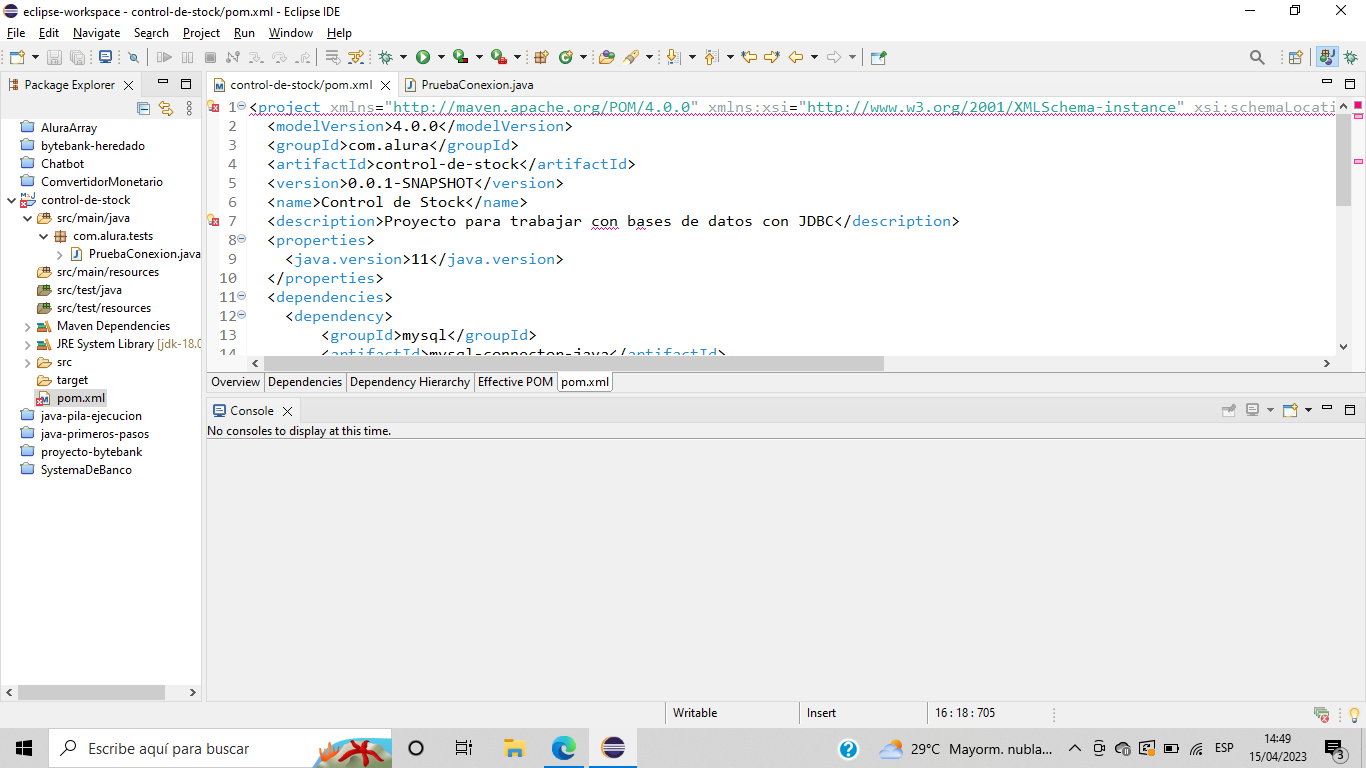The height and width of the screenshot is (768, 1366).
Task: Click the New Java Package icon
Action: click(541, 58)
